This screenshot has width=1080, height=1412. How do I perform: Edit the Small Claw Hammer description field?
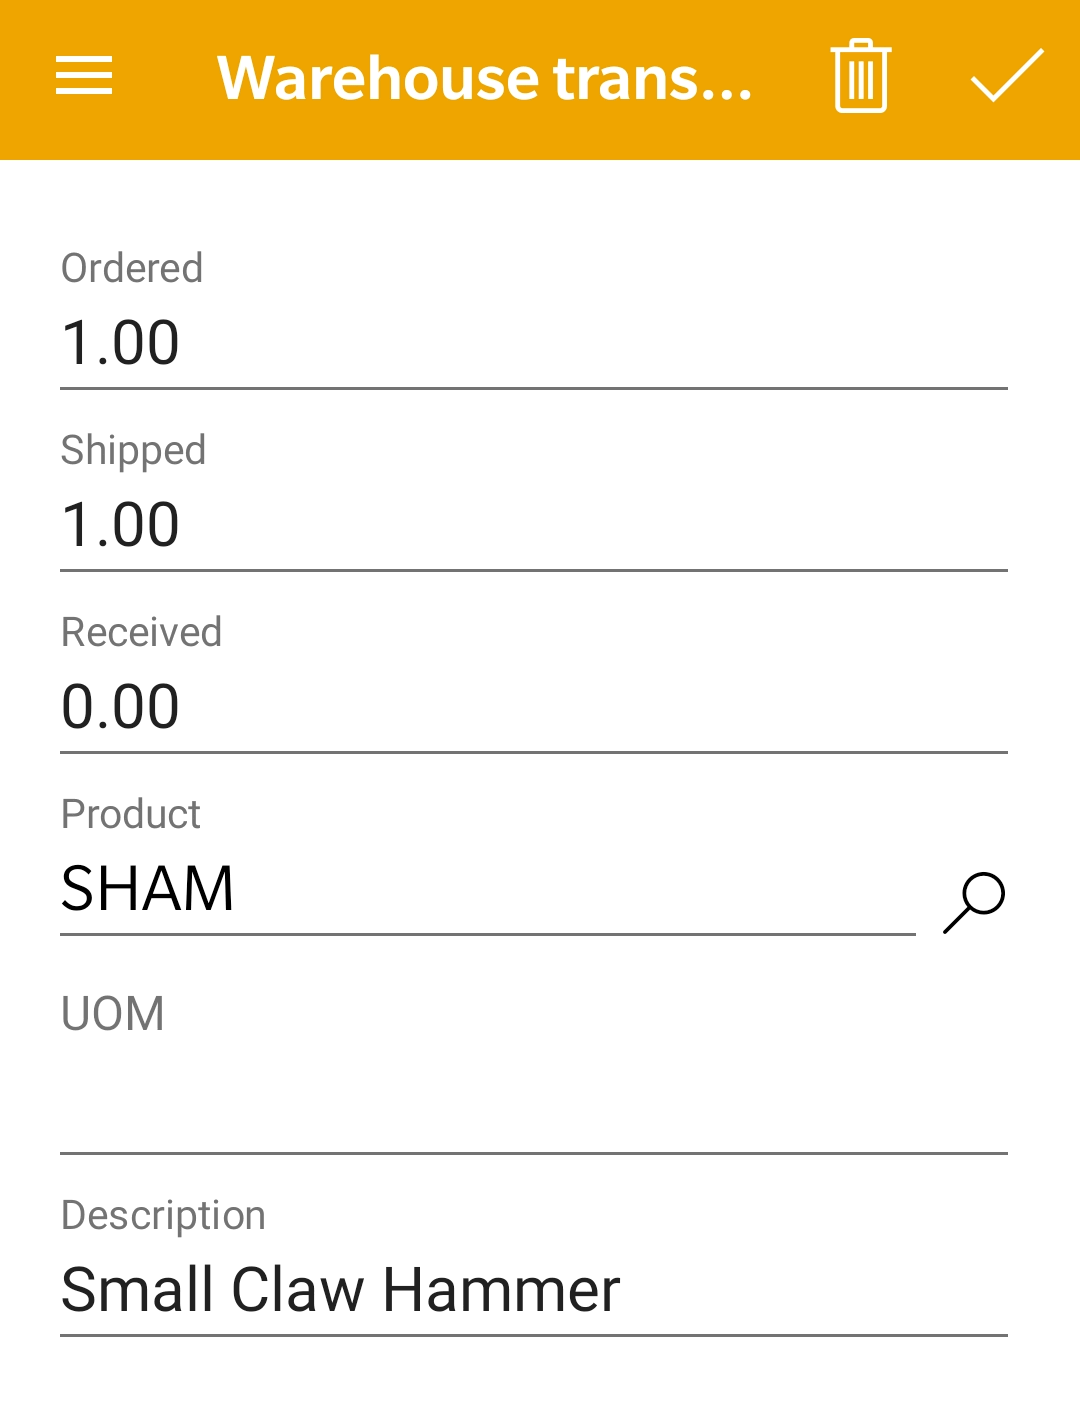pos(534,1290)
